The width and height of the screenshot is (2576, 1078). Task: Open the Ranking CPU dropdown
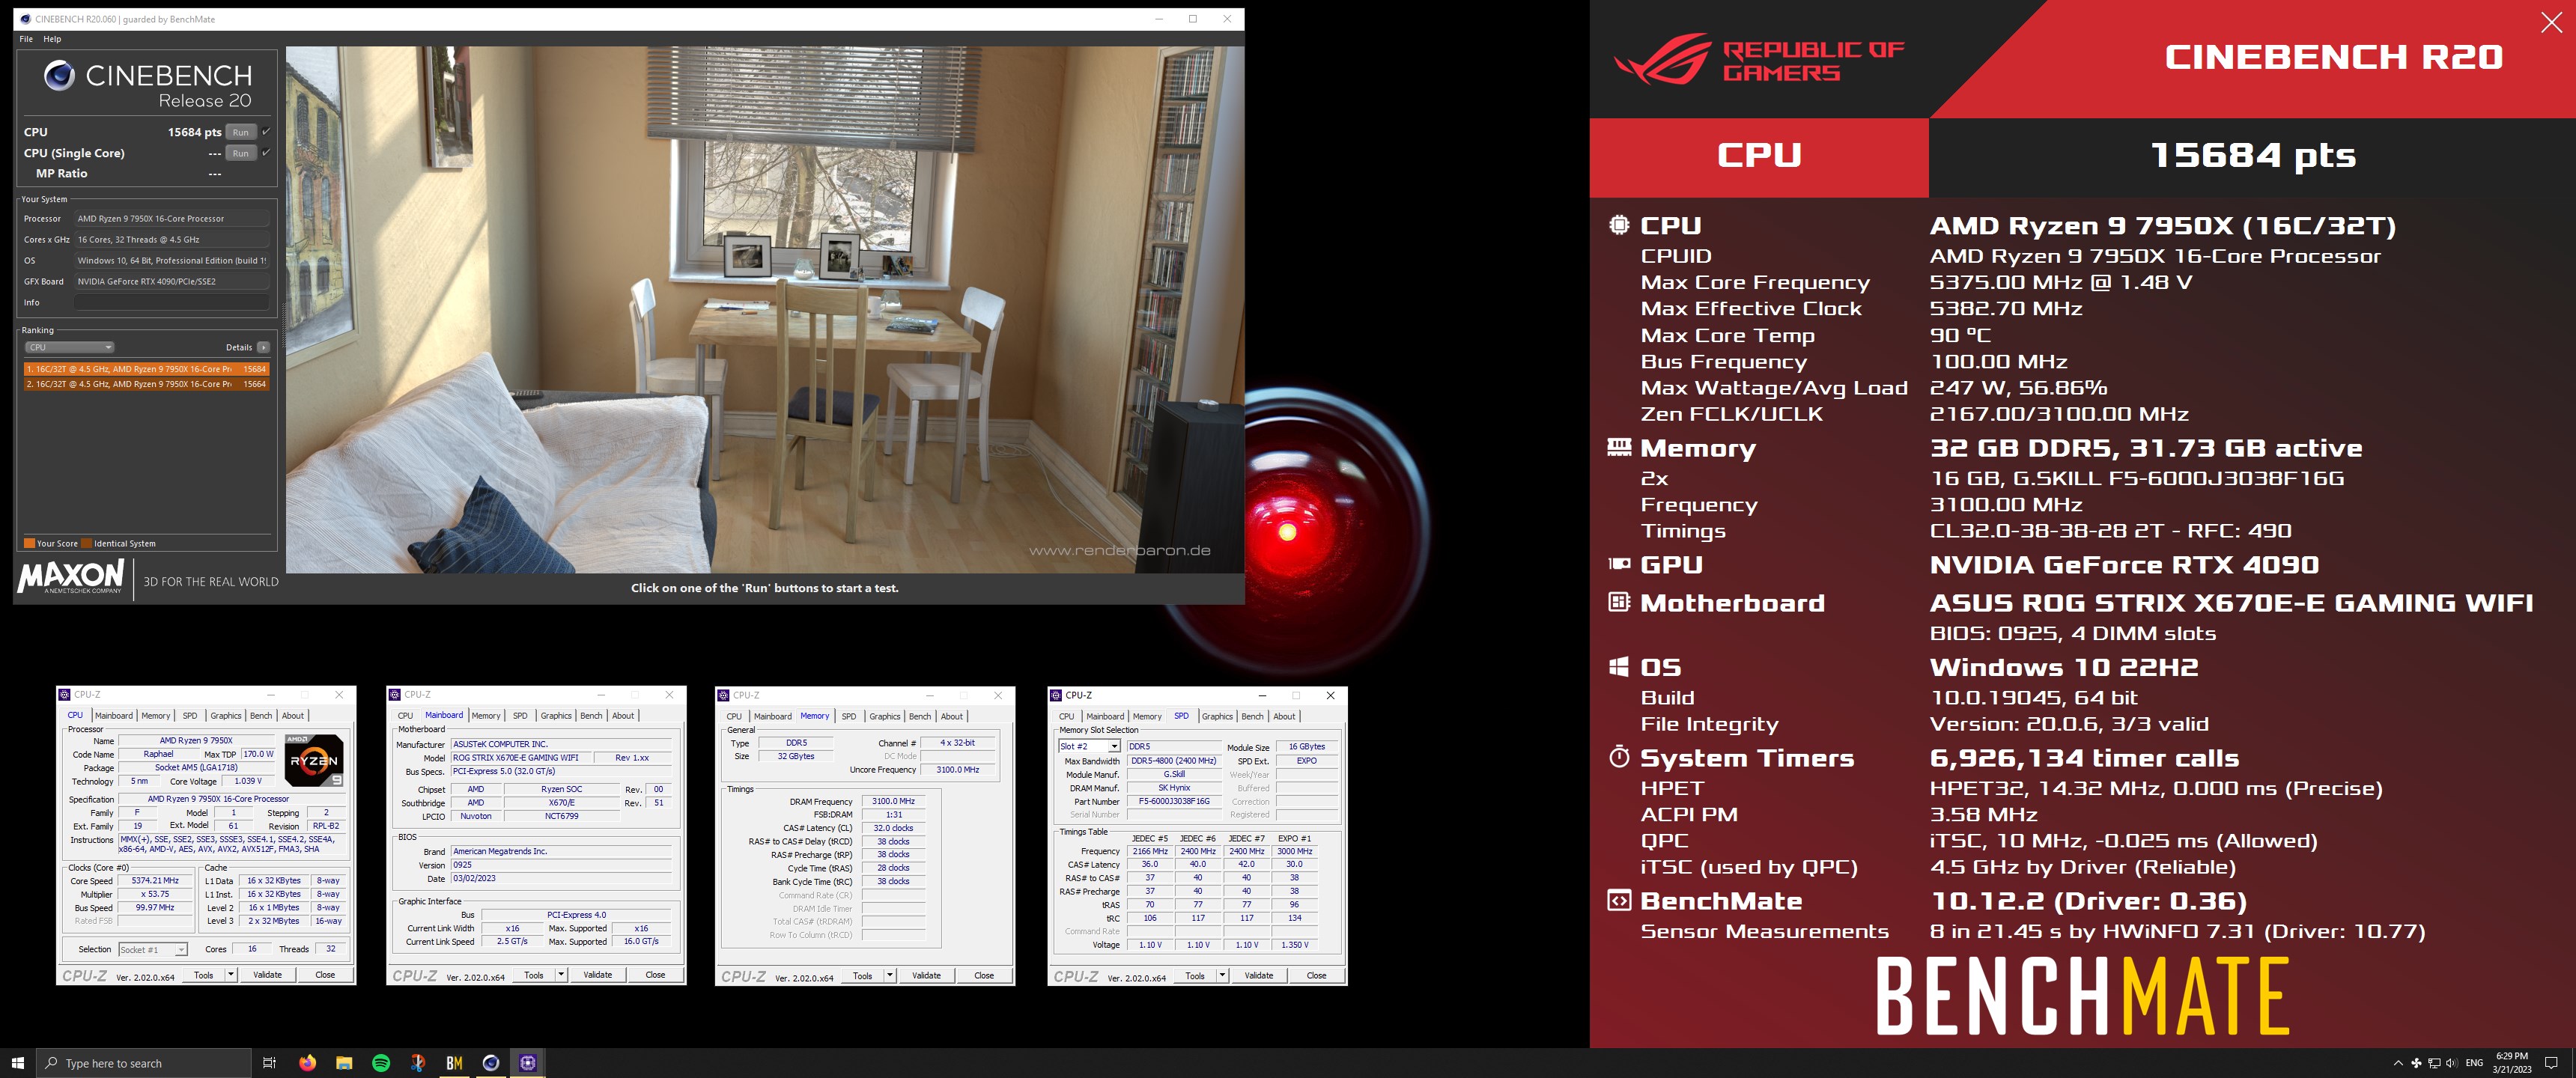tap(69, 347)
